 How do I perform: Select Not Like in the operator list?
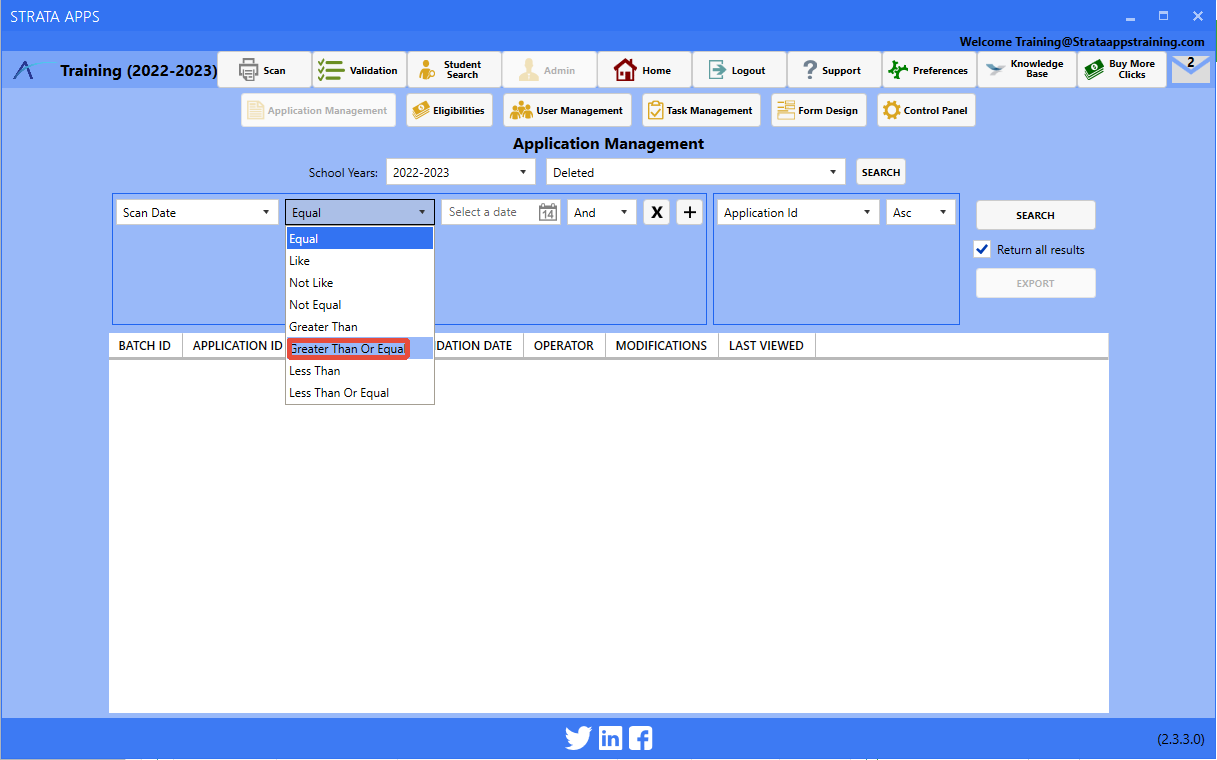click(360, 282)
